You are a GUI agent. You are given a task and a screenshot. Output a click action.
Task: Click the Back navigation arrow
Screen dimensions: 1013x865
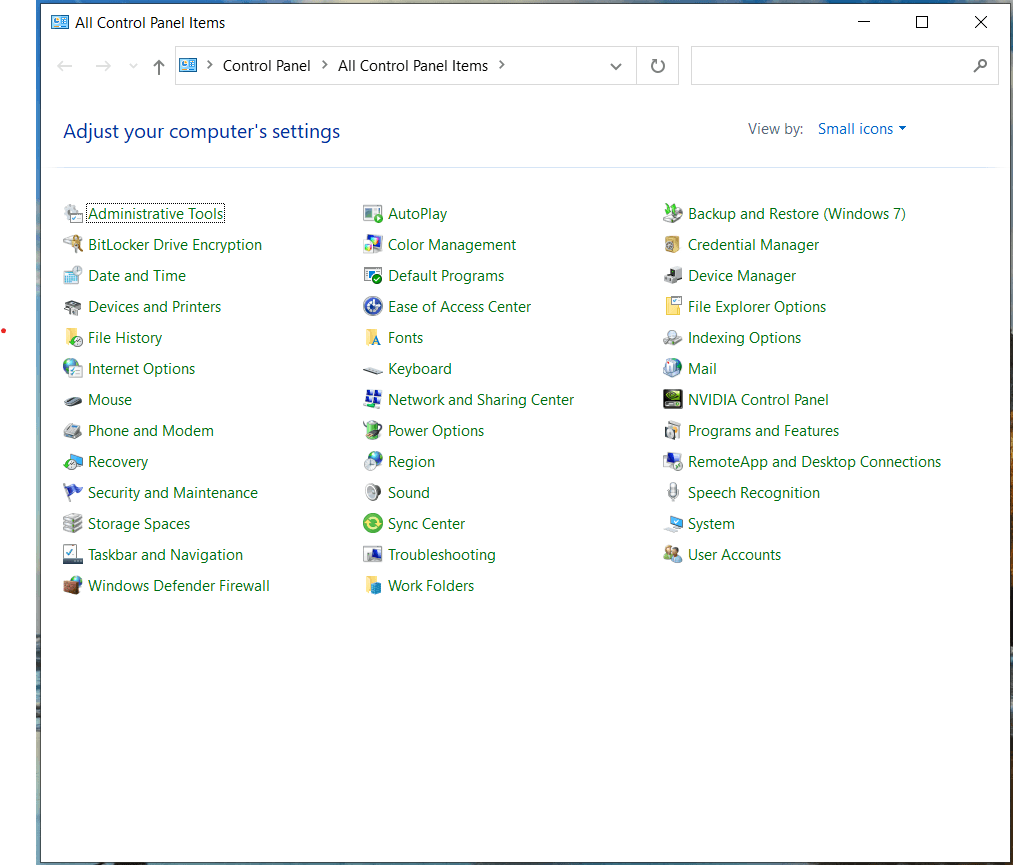point(65,66)
